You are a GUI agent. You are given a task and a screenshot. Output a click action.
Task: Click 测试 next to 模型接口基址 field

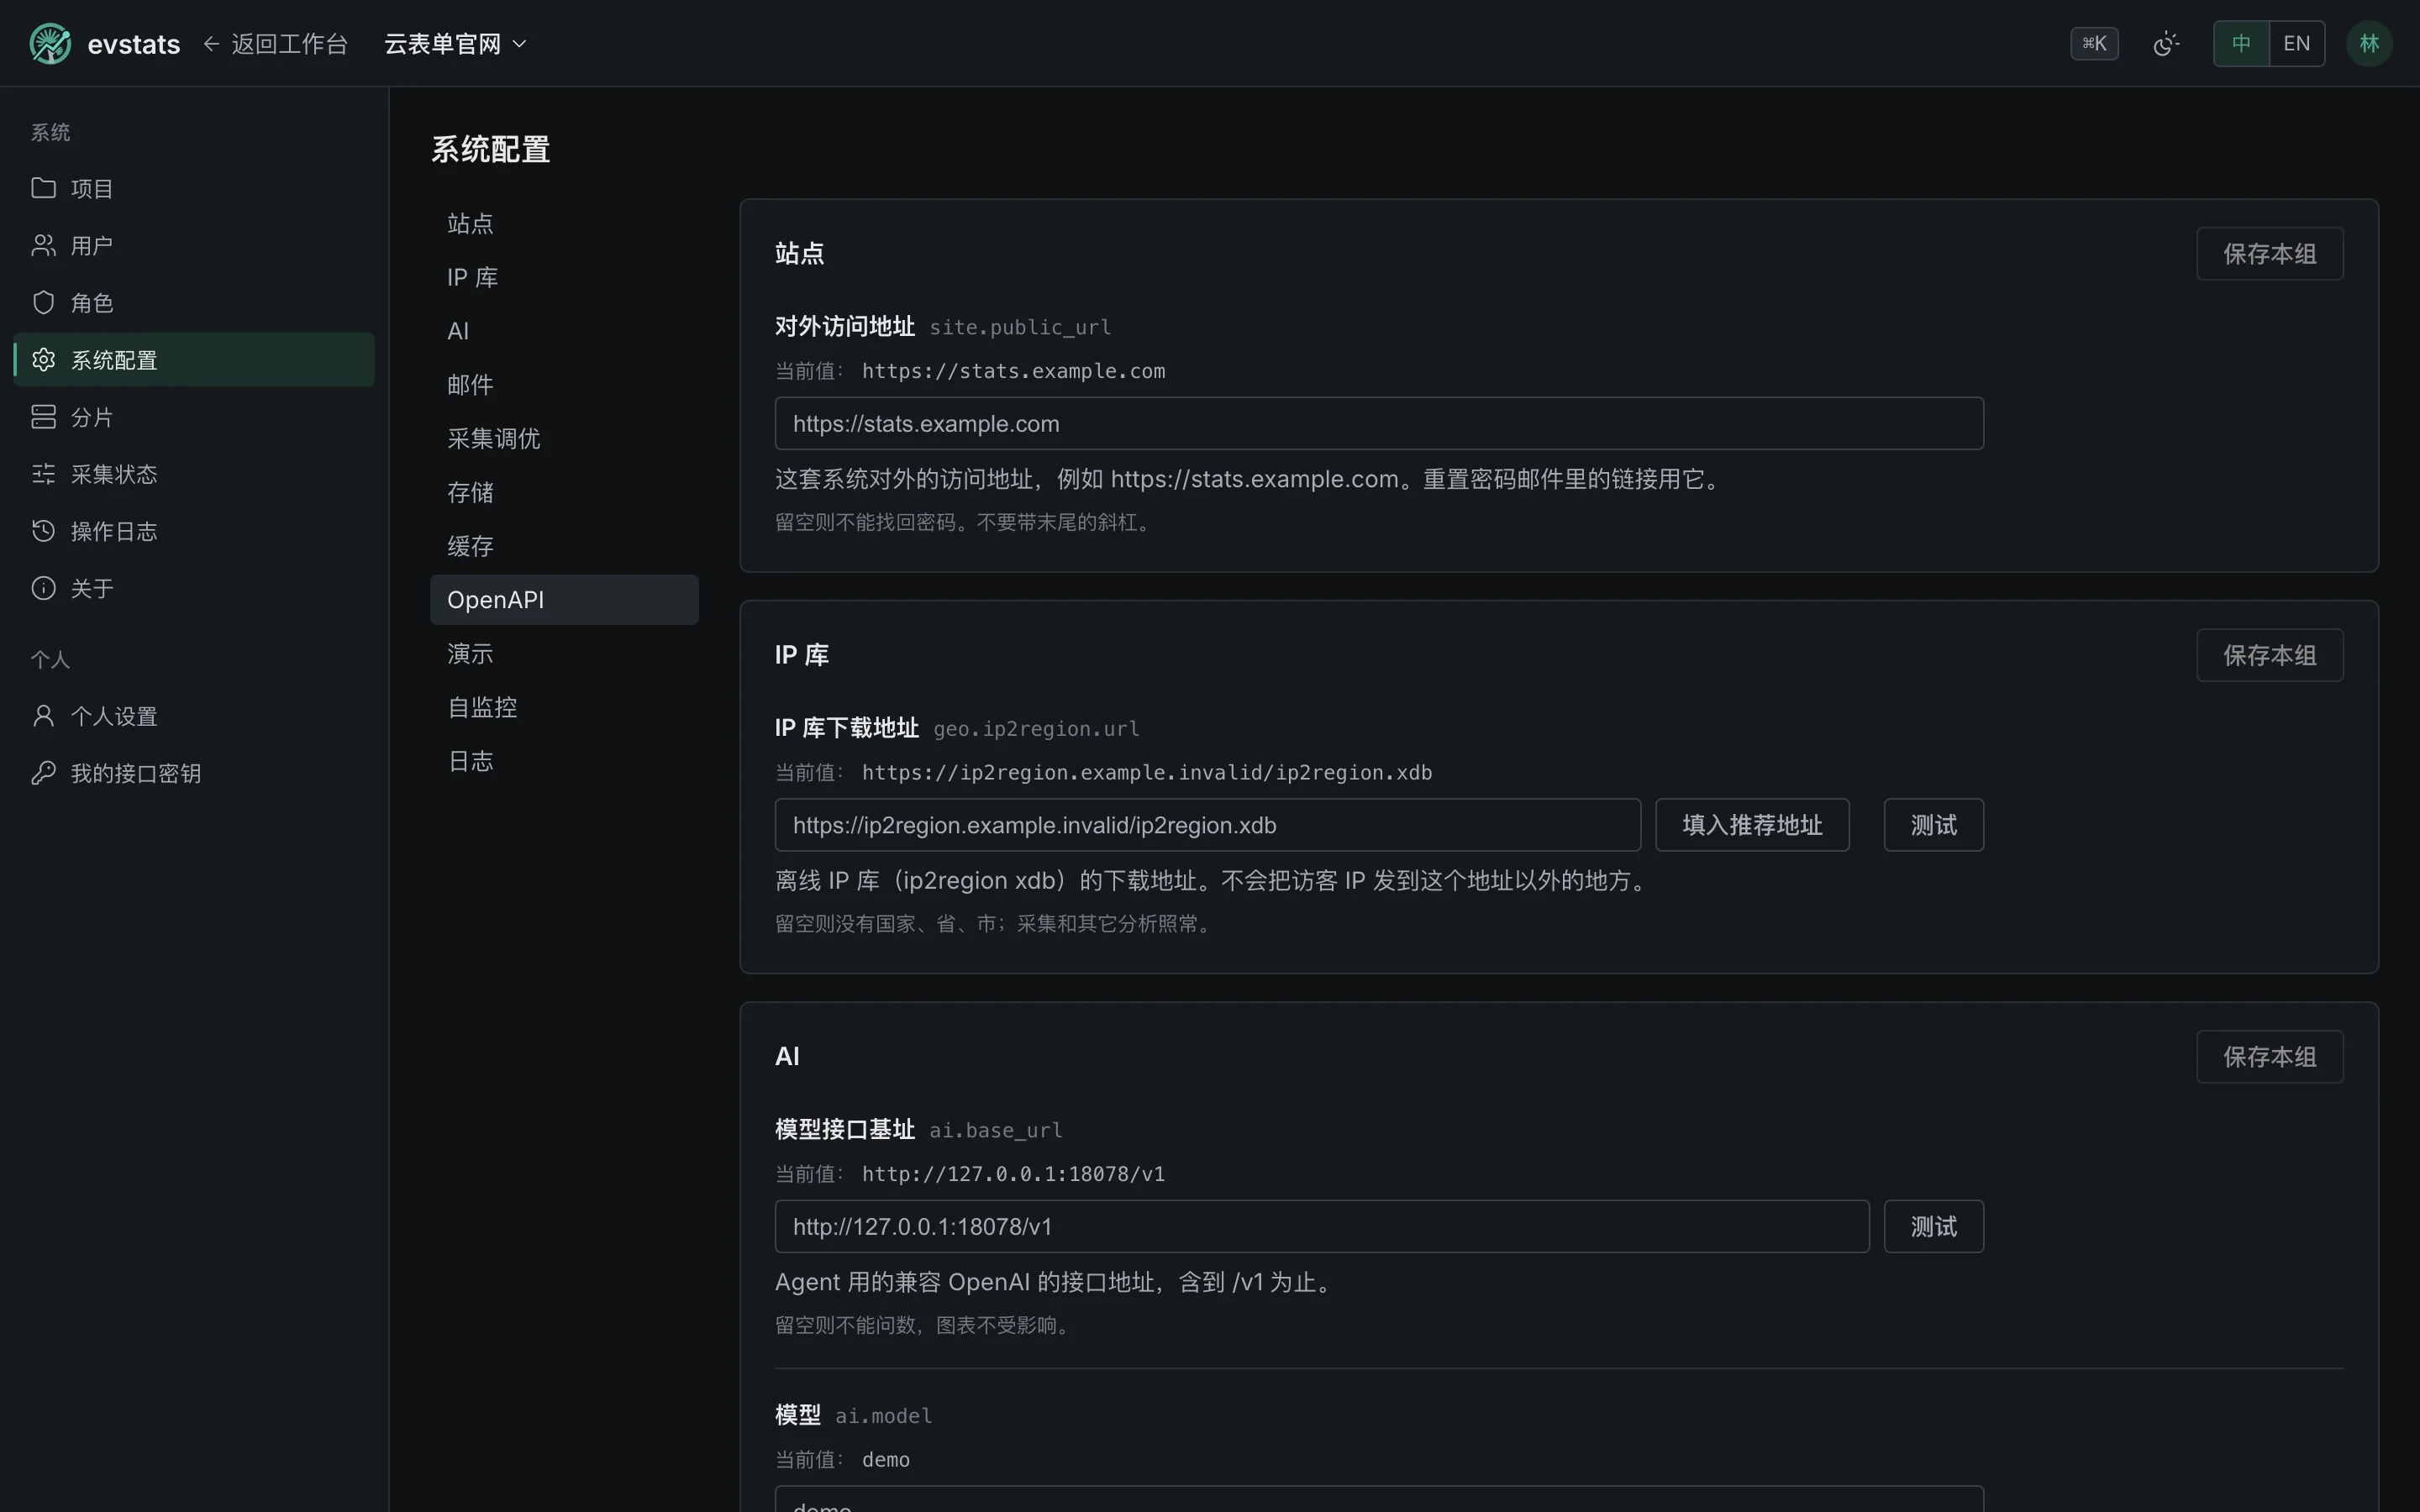pos(1933,1227)
